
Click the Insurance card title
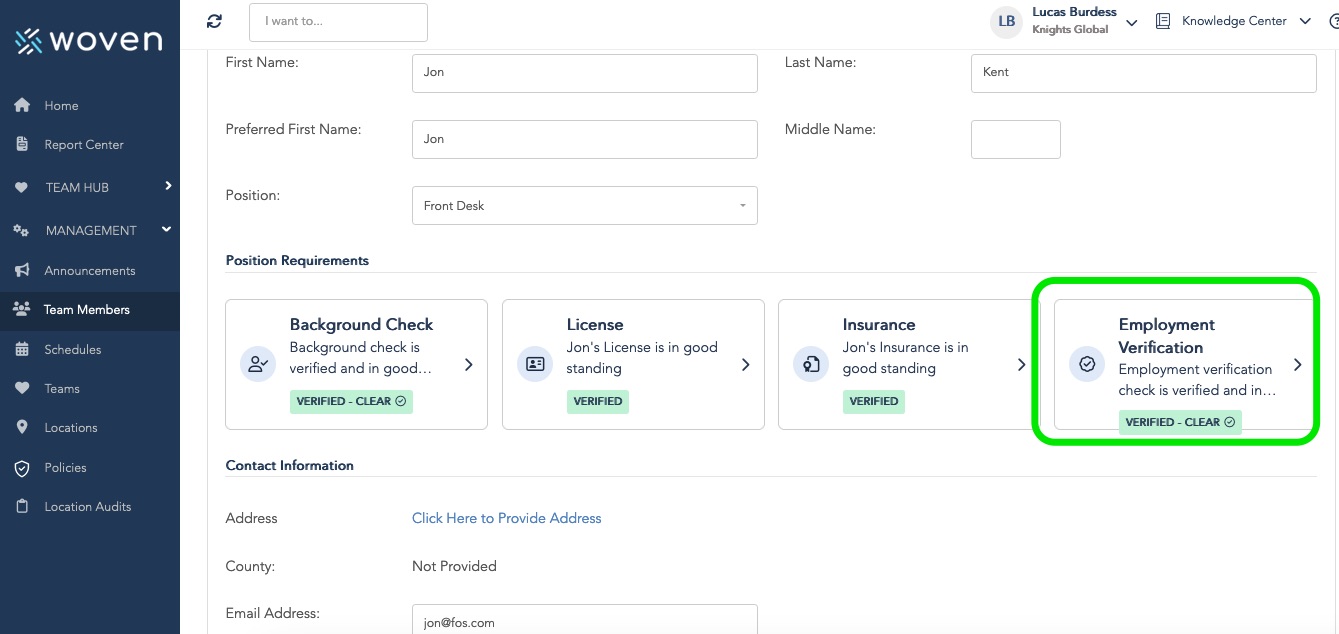click(879, 324)
